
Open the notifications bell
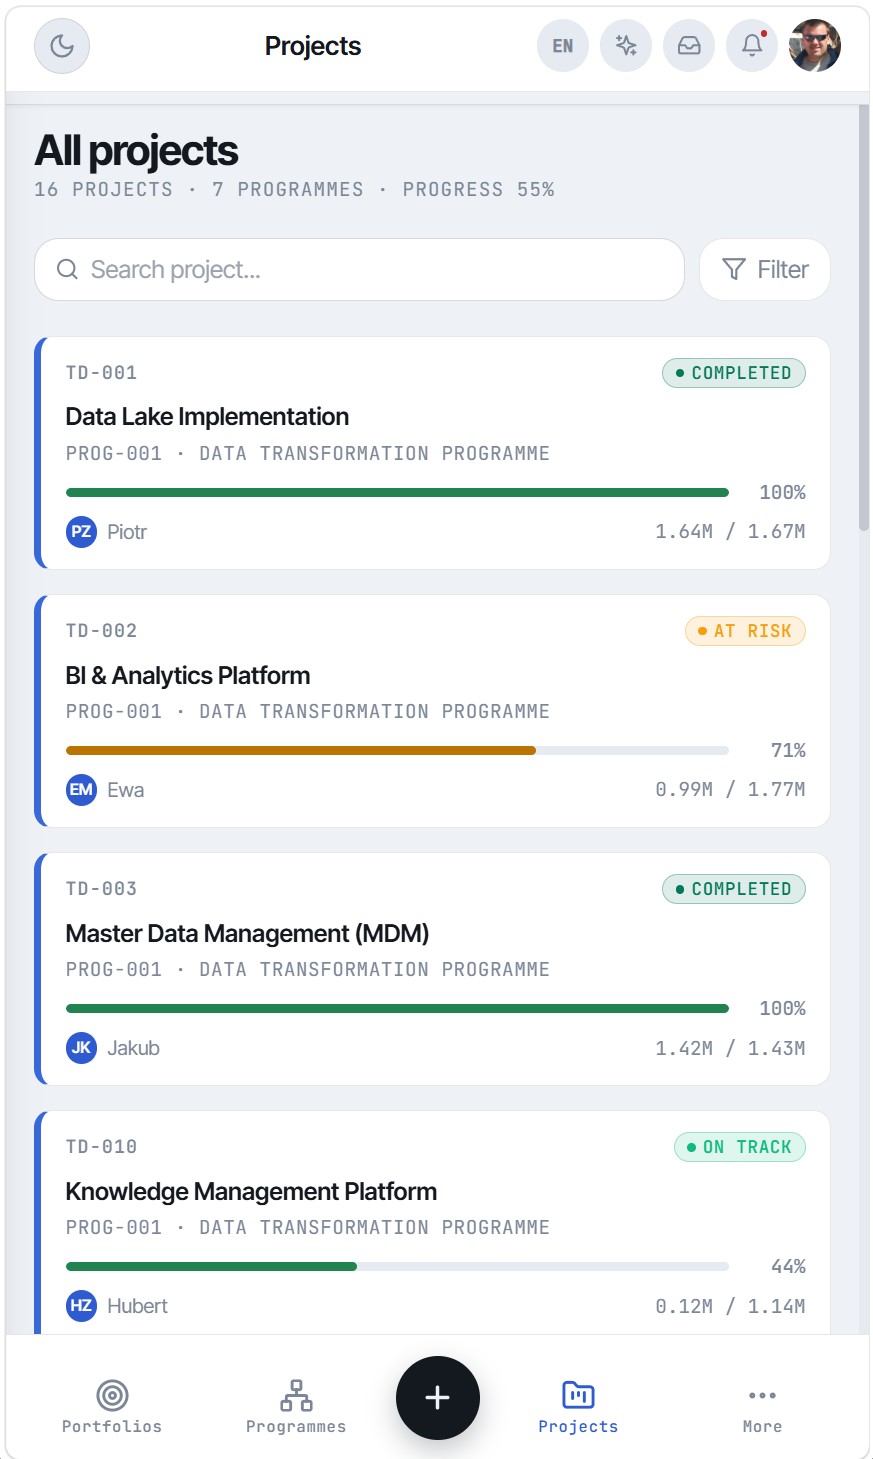(x=752, y=46)
